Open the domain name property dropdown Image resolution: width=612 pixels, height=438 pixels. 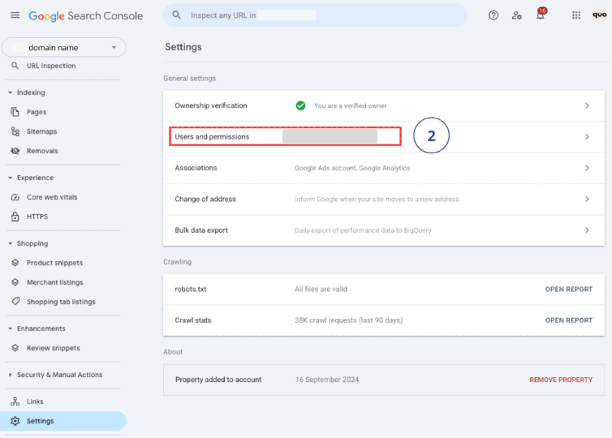click(x=64, y=47)
